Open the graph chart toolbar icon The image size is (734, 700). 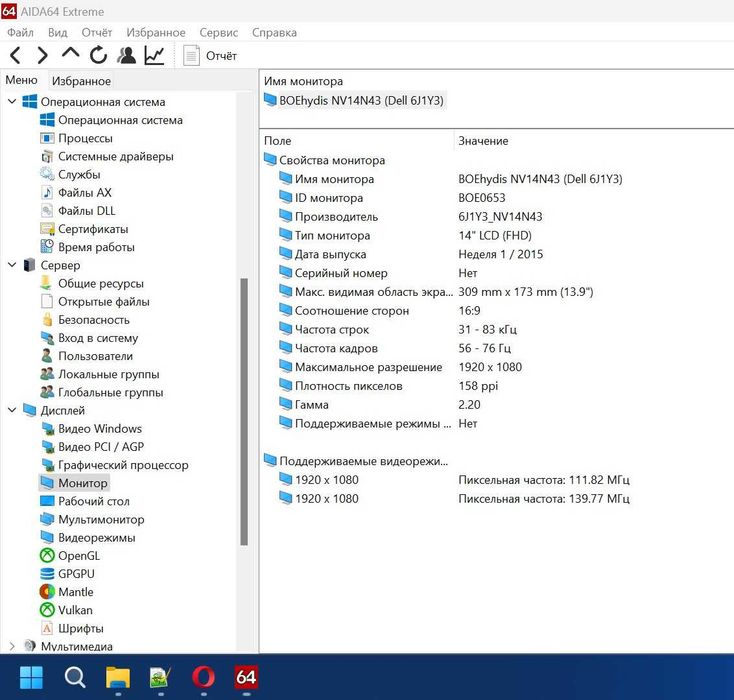pyautogui.click(x=154, y=55)
